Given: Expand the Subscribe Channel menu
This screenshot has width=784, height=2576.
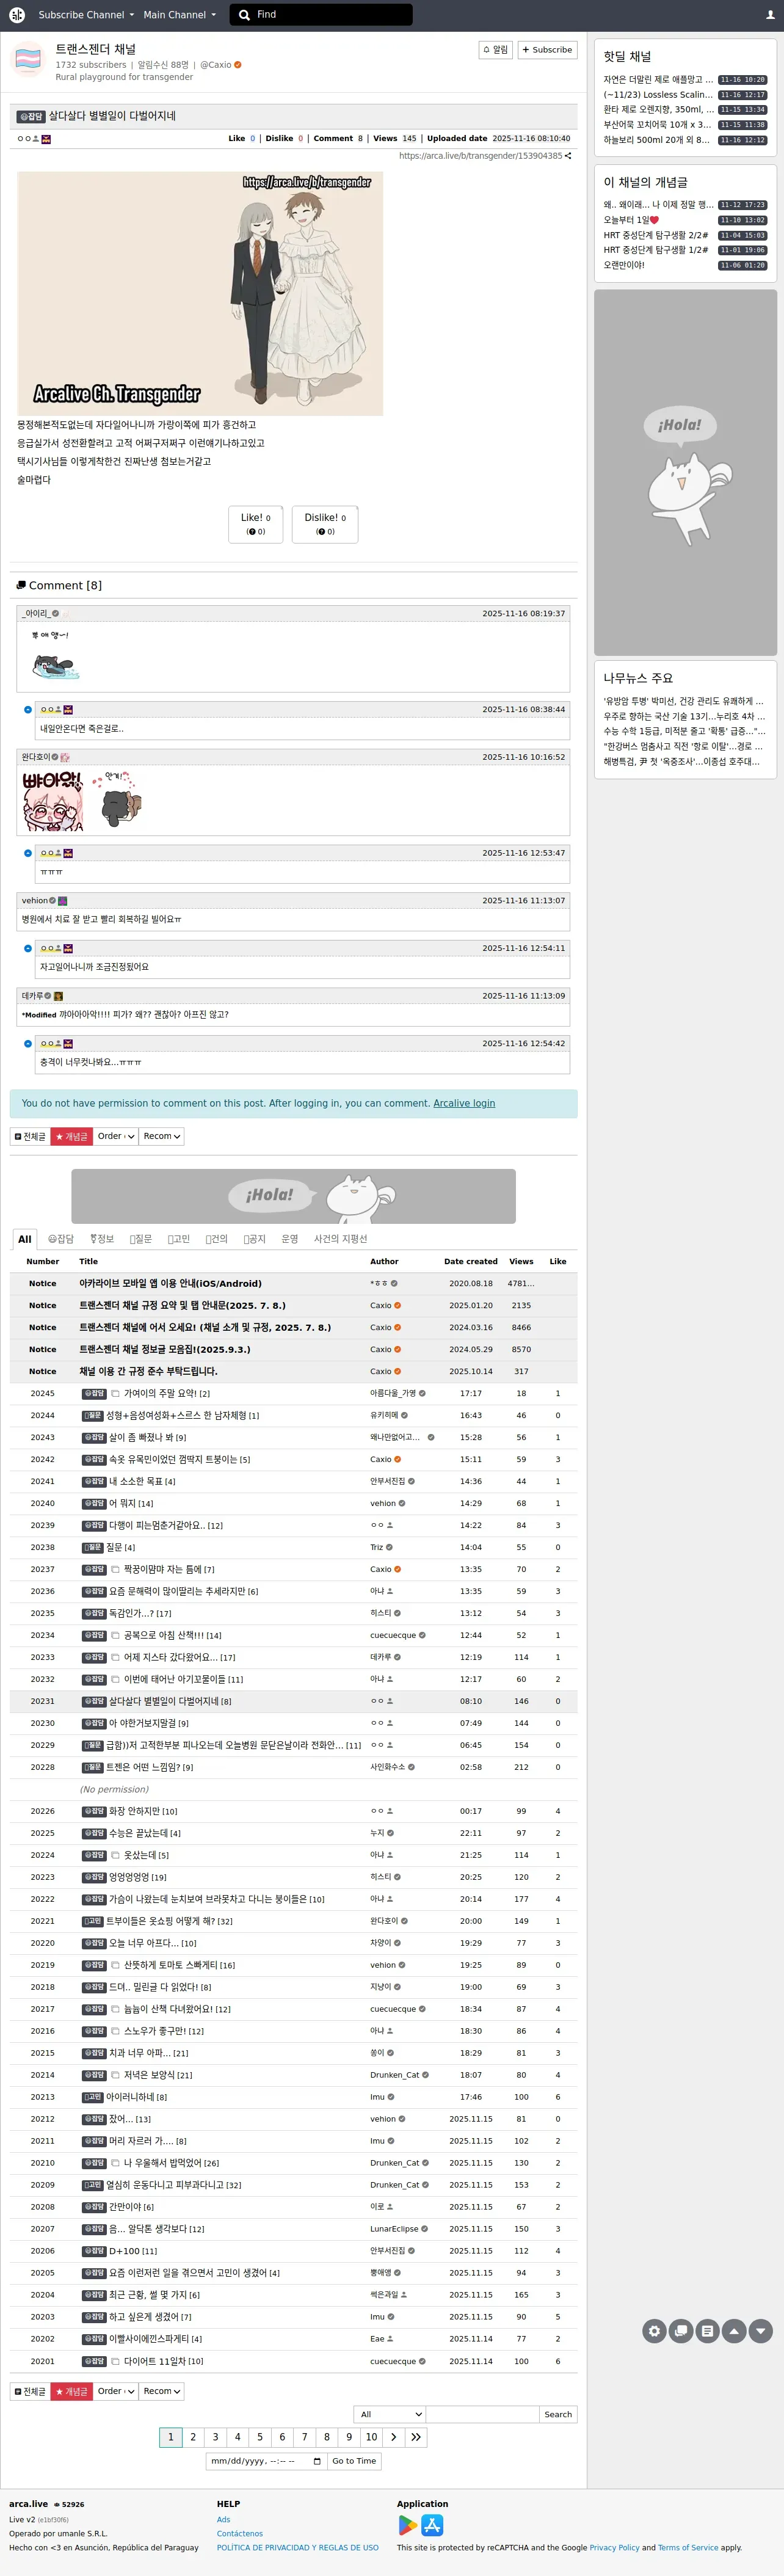Looking at the screenshot, I should (x=85, y=15).
